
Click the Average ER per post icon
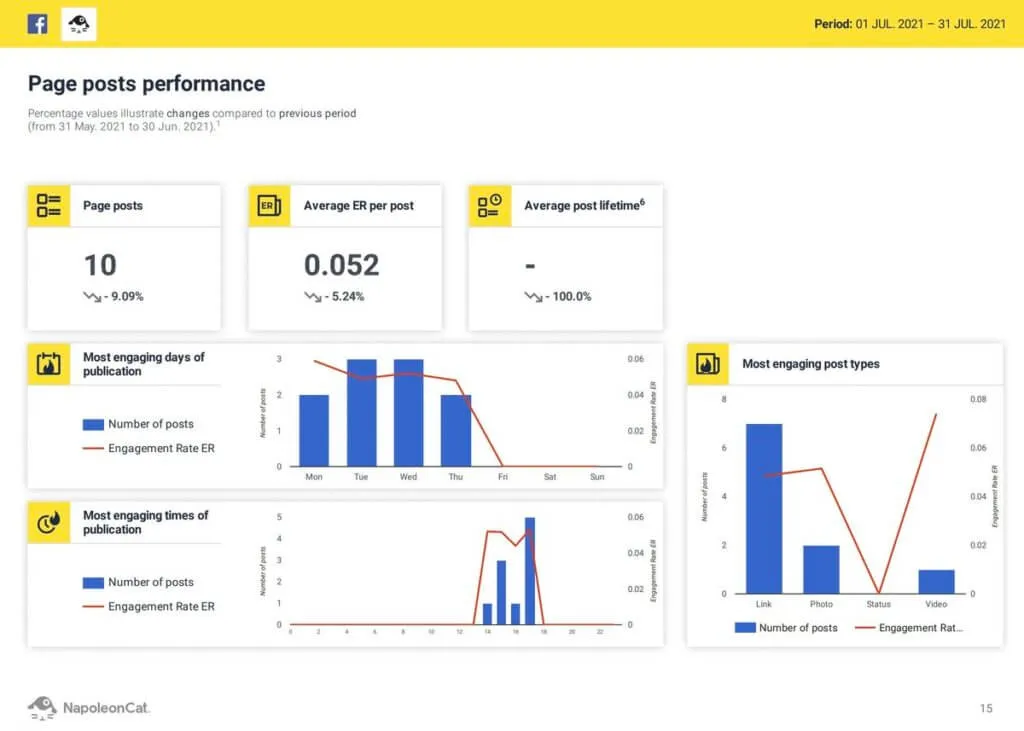(x=268, y=206)
